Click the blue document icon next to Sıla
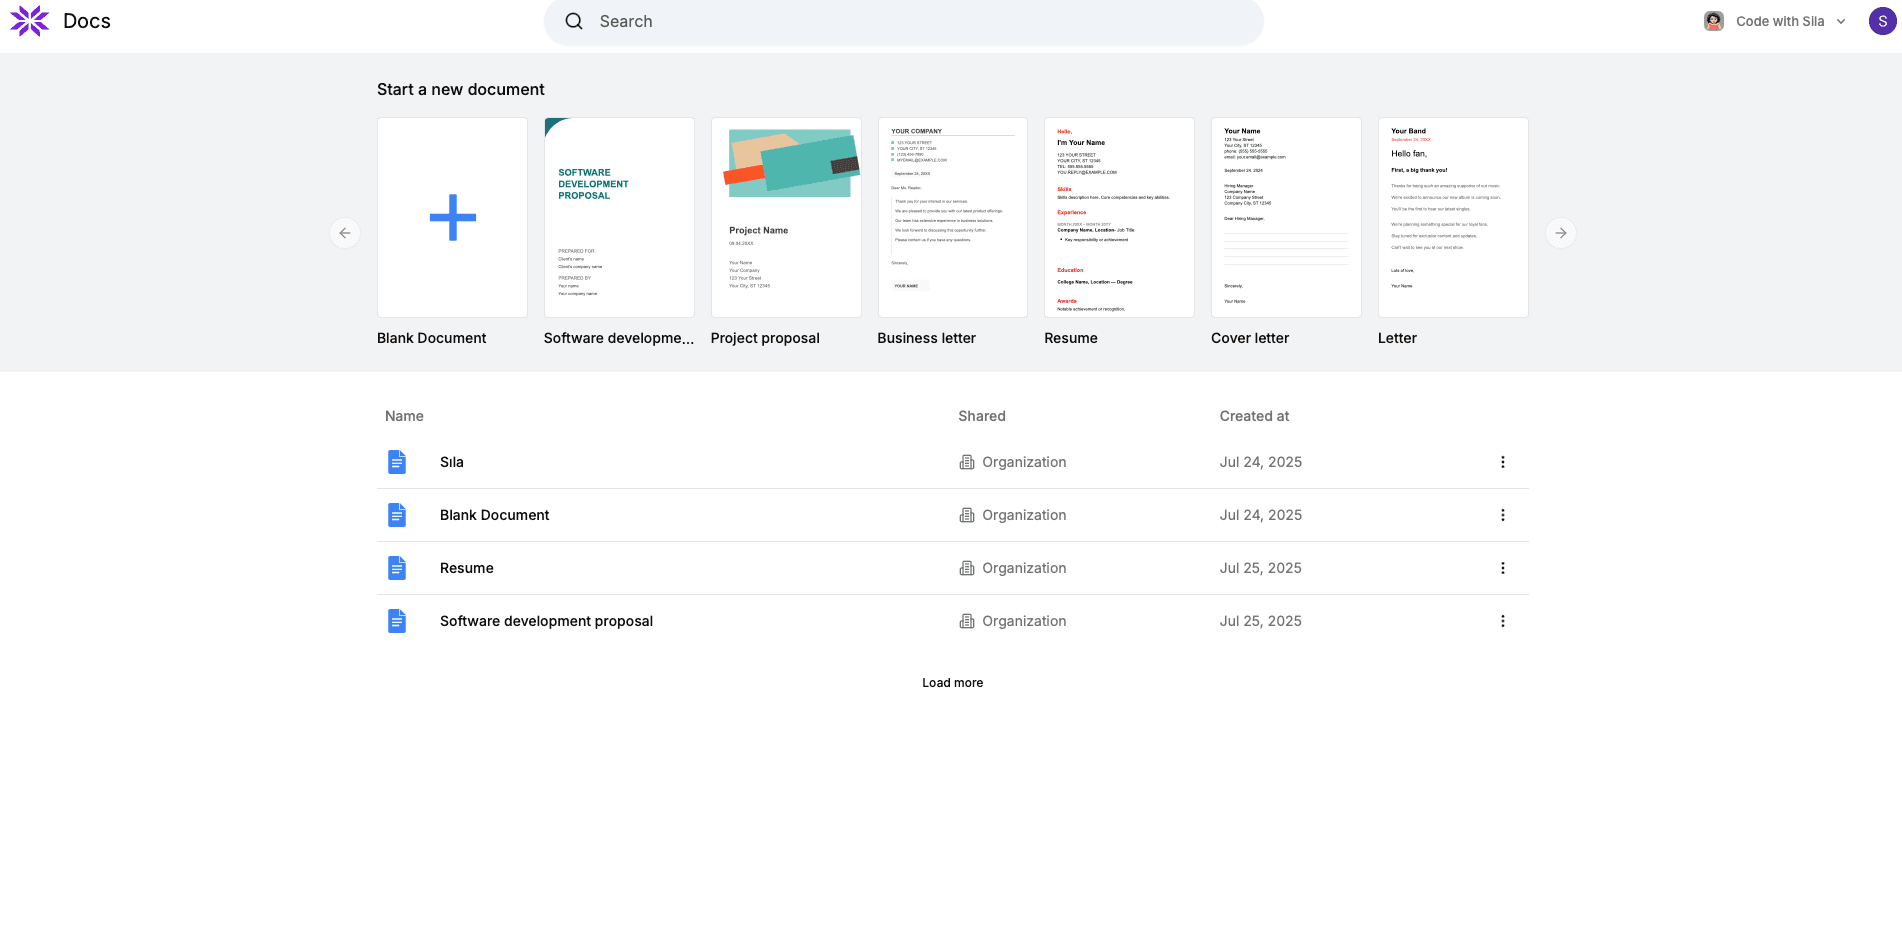This screenshot has width=1902, height=943. [397, 461]
